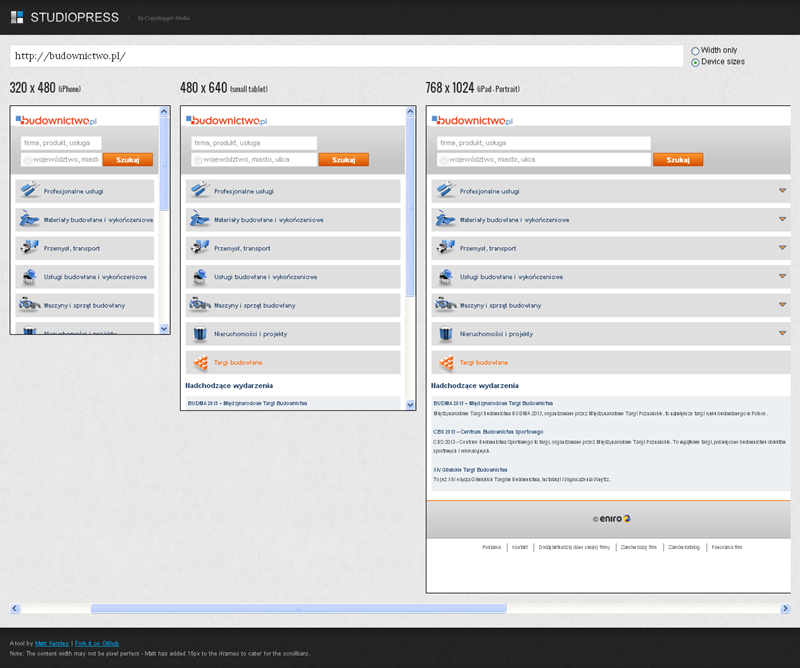Screen dimensions: 800x668
Task: Click the StudioPress logo icon in header
Action: pos(17,17)
